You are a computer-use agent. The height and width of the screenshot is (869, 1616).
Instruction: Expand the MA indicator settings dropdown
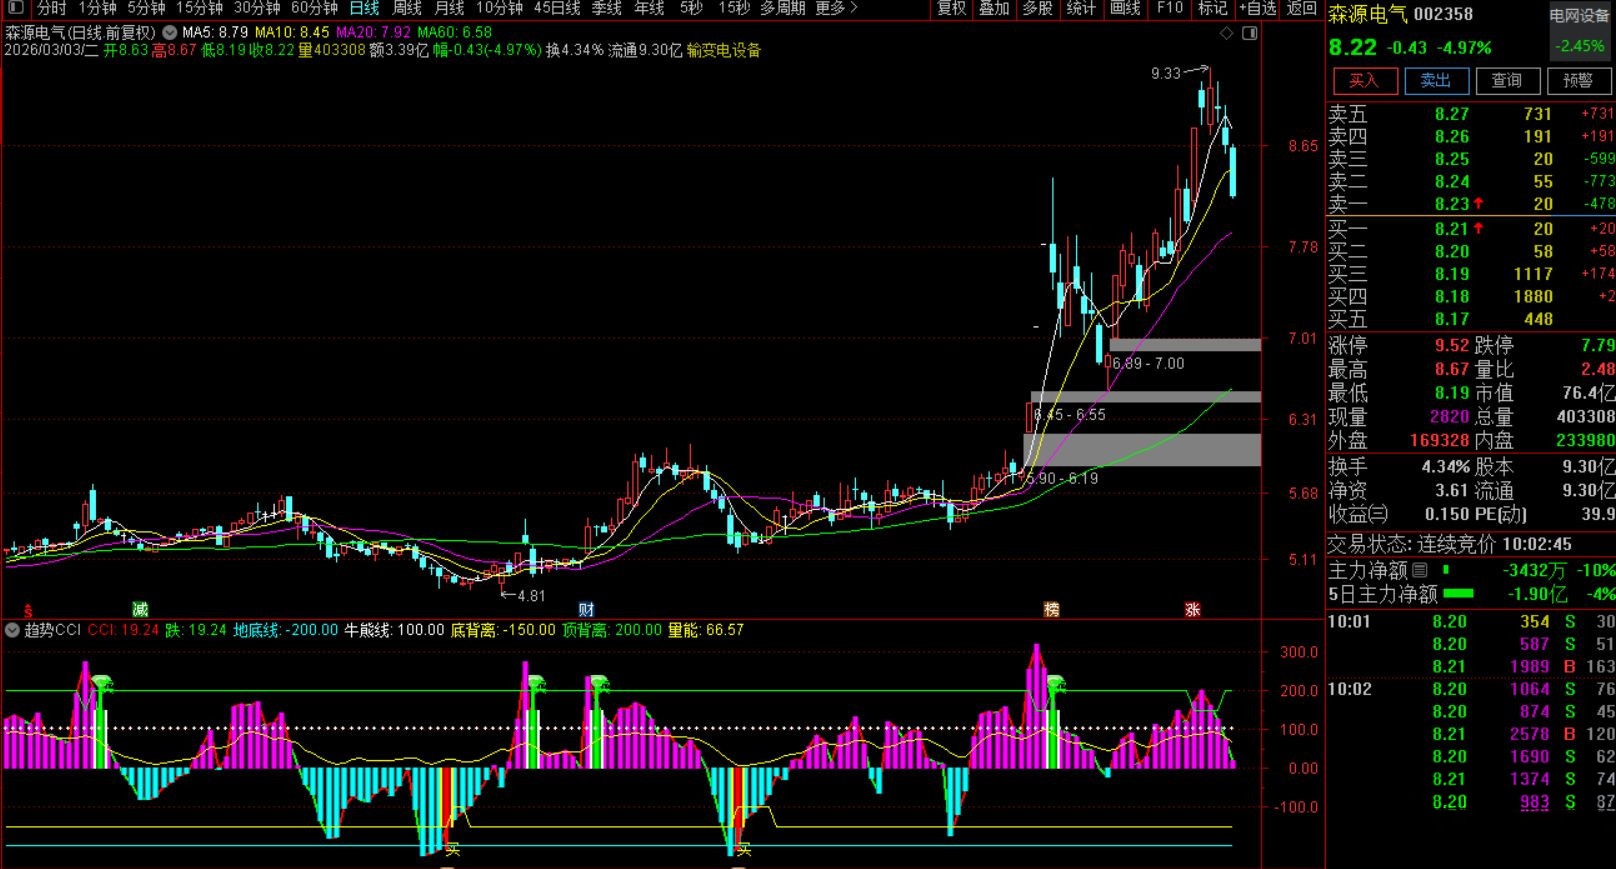[x=169, y=32]
